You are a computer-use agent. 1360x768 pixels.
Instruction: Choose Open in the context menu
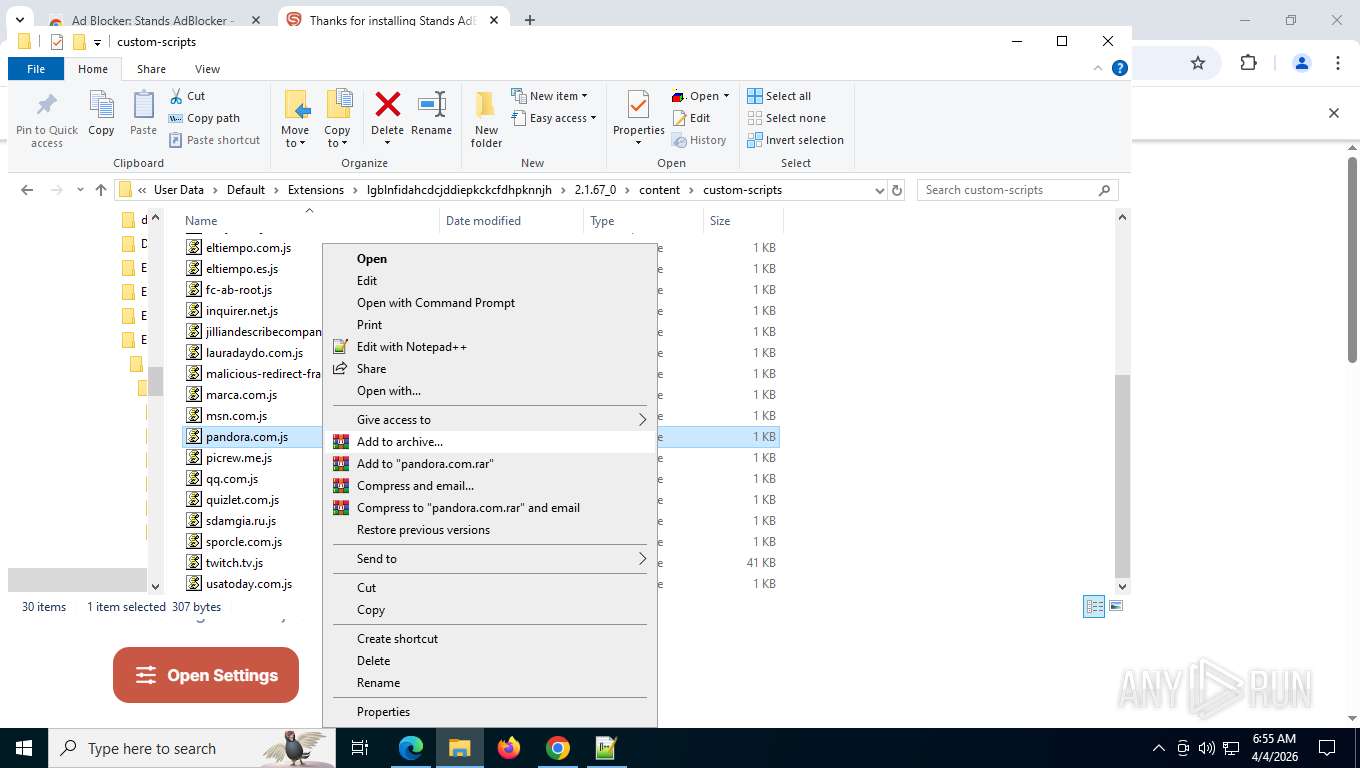coord(490,259)
